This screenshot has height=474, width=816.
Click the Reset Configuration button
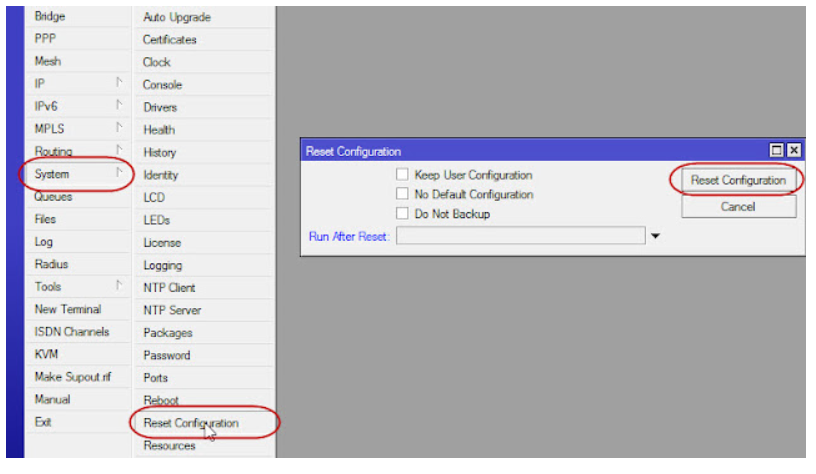[738, 180]
